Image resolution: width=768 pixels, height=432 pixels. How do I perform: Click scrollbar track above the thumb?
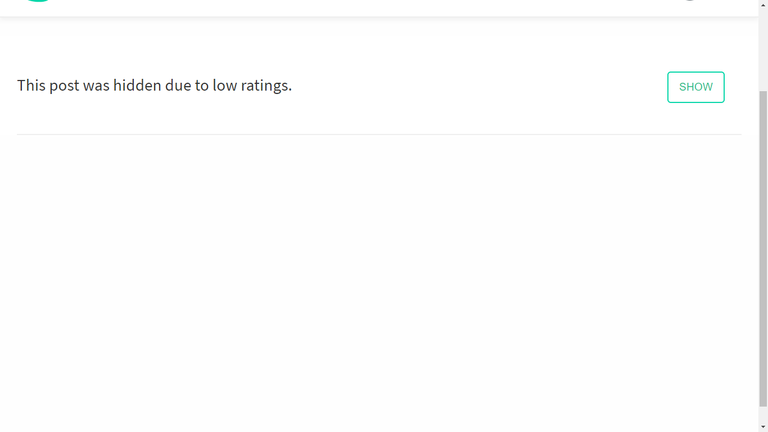click(763, 49)
